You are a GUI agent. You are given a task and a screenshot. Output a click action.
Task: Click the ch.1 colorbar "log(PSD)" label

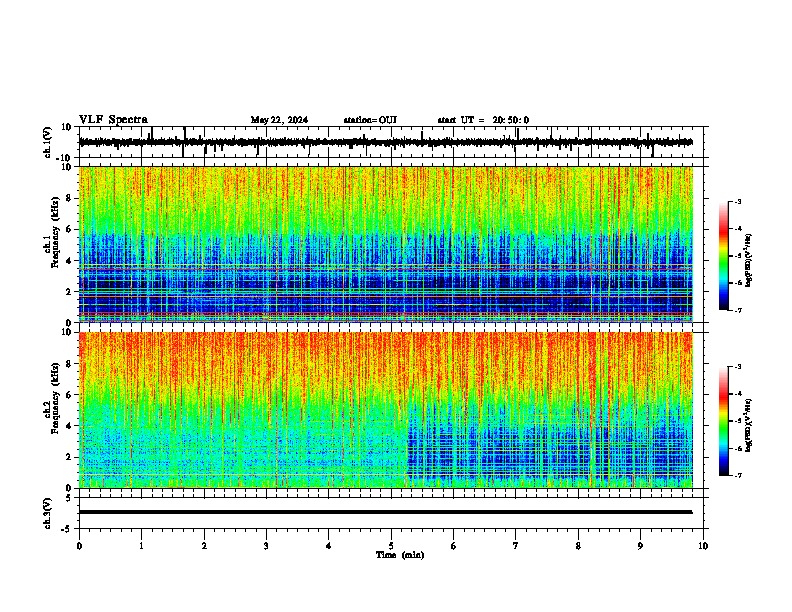(748, 260)
